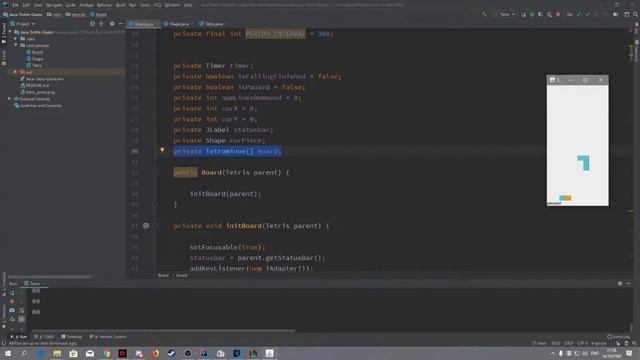Screen dimensions: 640x360
Task: Open the Navigate menu
Action: (54, 5)
